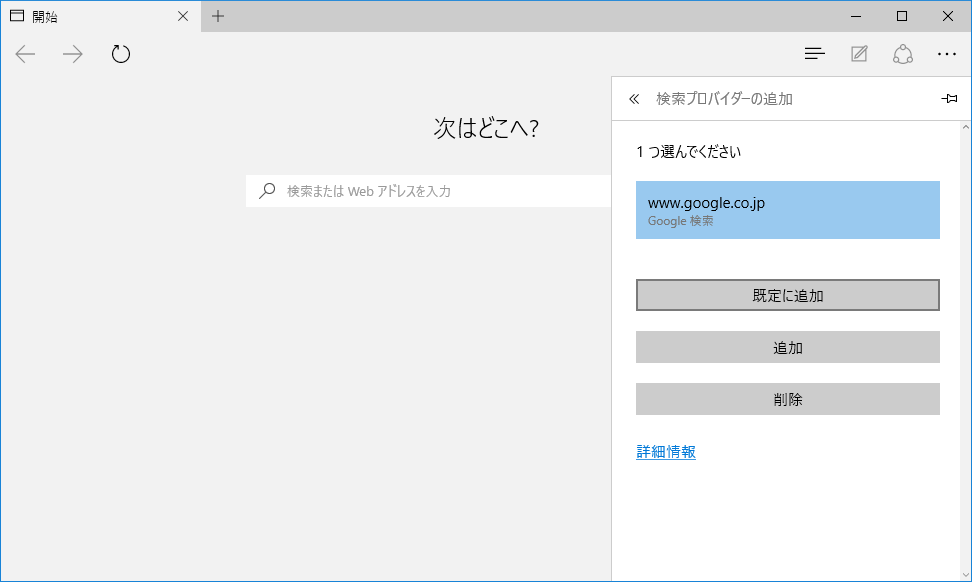Viewport: 972px width, 582px height.
Task: Select the 開始 tab
Action: point(90,16)
